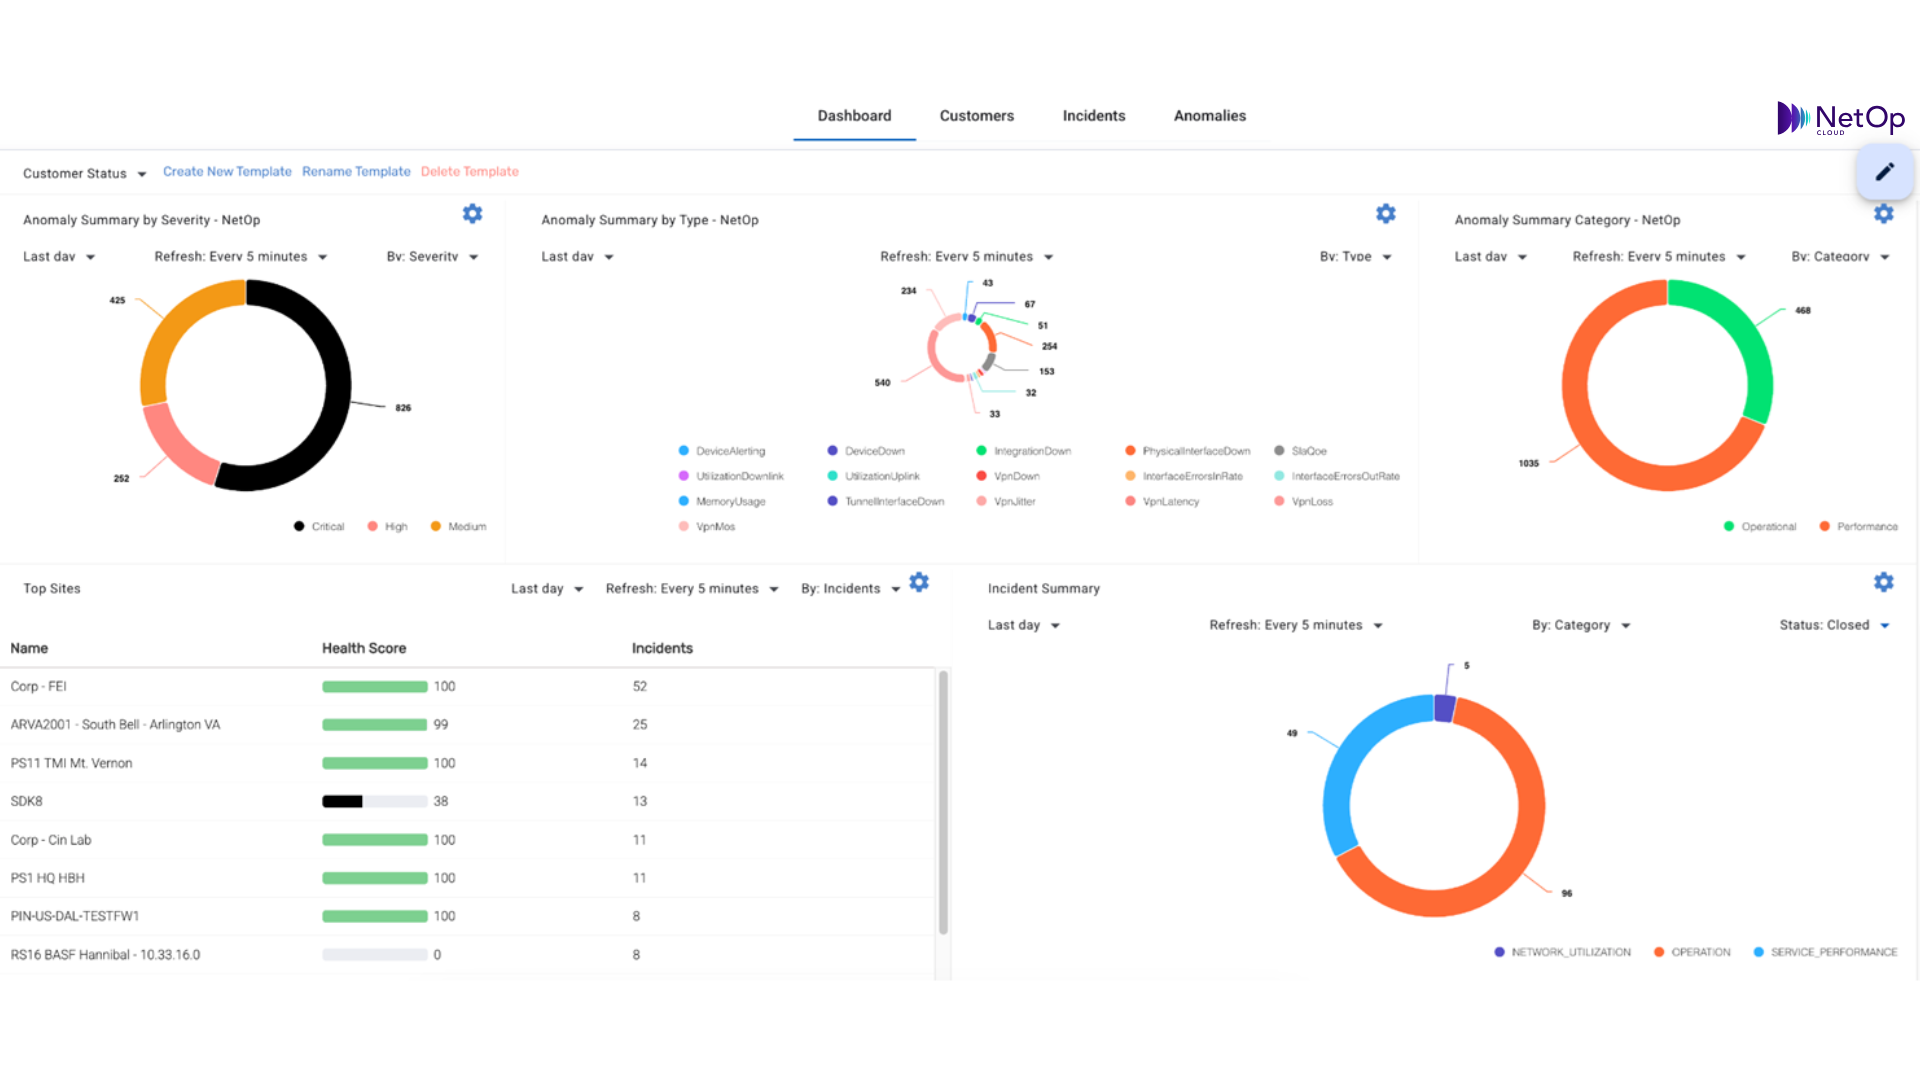1920x1080 pixels.
Task: Click Delete Template link
Action: [x=469, y=172]
